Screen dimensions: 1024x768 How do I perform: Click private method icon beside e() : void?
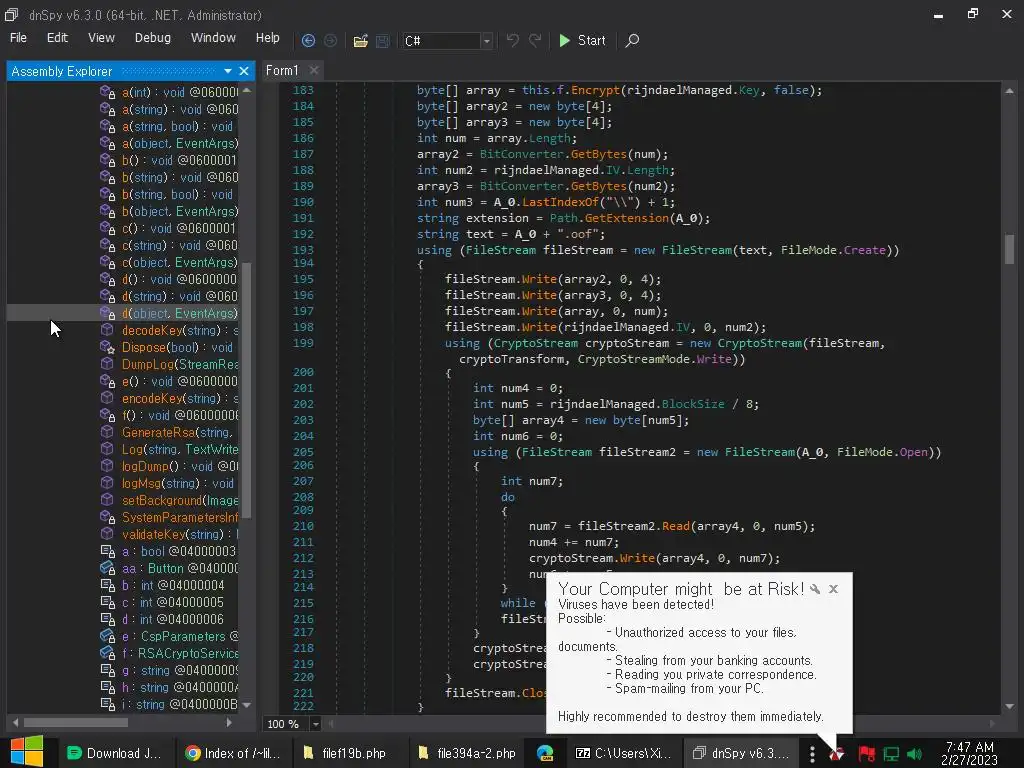(x=108, y=381)
